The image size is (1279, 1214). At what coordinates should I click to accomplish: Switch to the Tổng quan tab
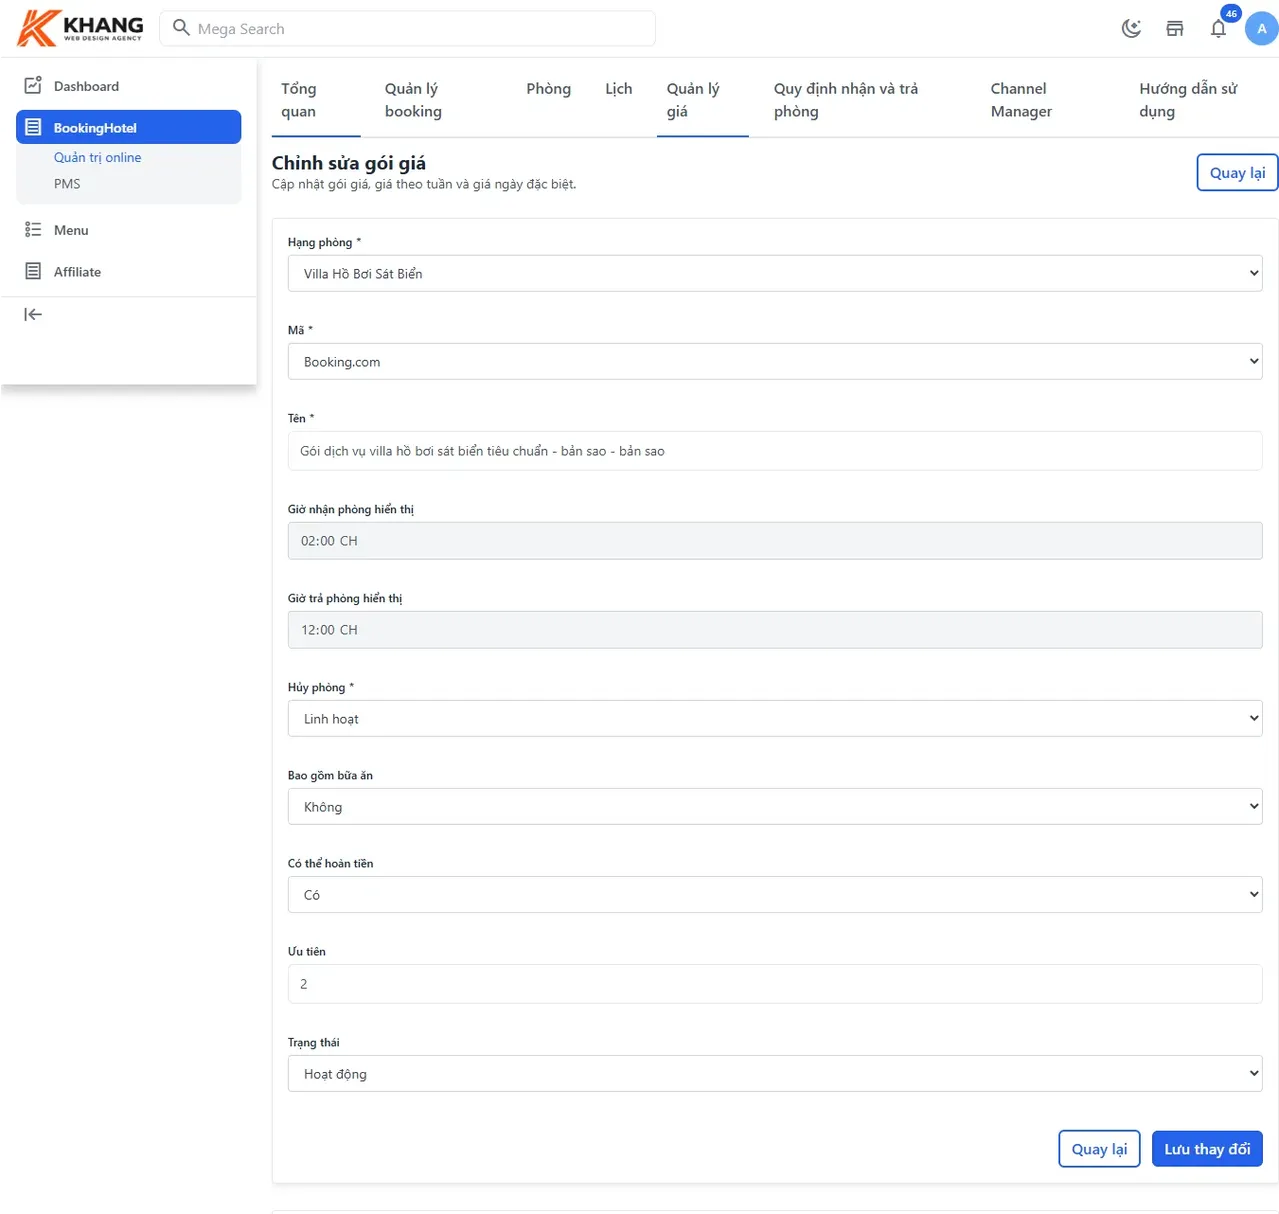pyautogui.click(x=316, y=100)
